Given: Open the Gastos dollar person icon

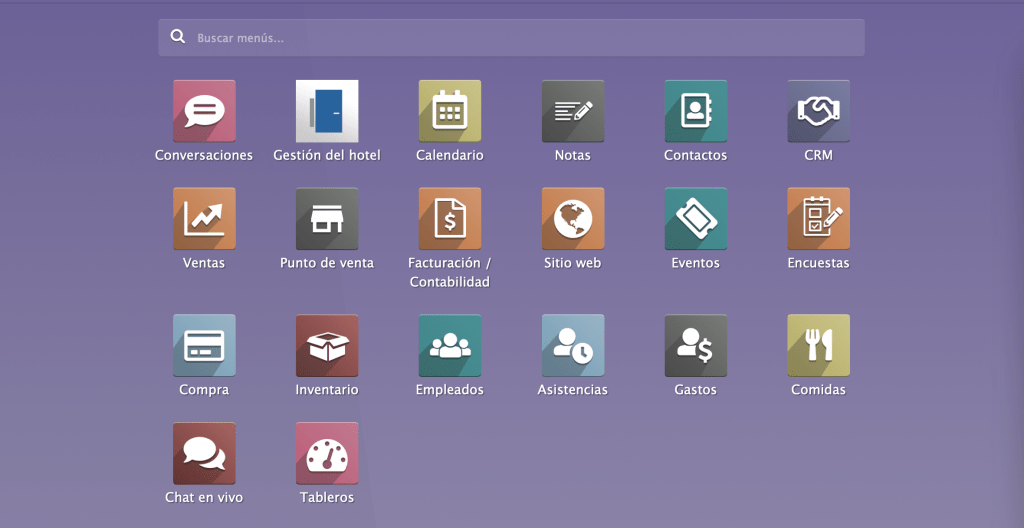Looking at the screenshot, I should click(696, 346).
